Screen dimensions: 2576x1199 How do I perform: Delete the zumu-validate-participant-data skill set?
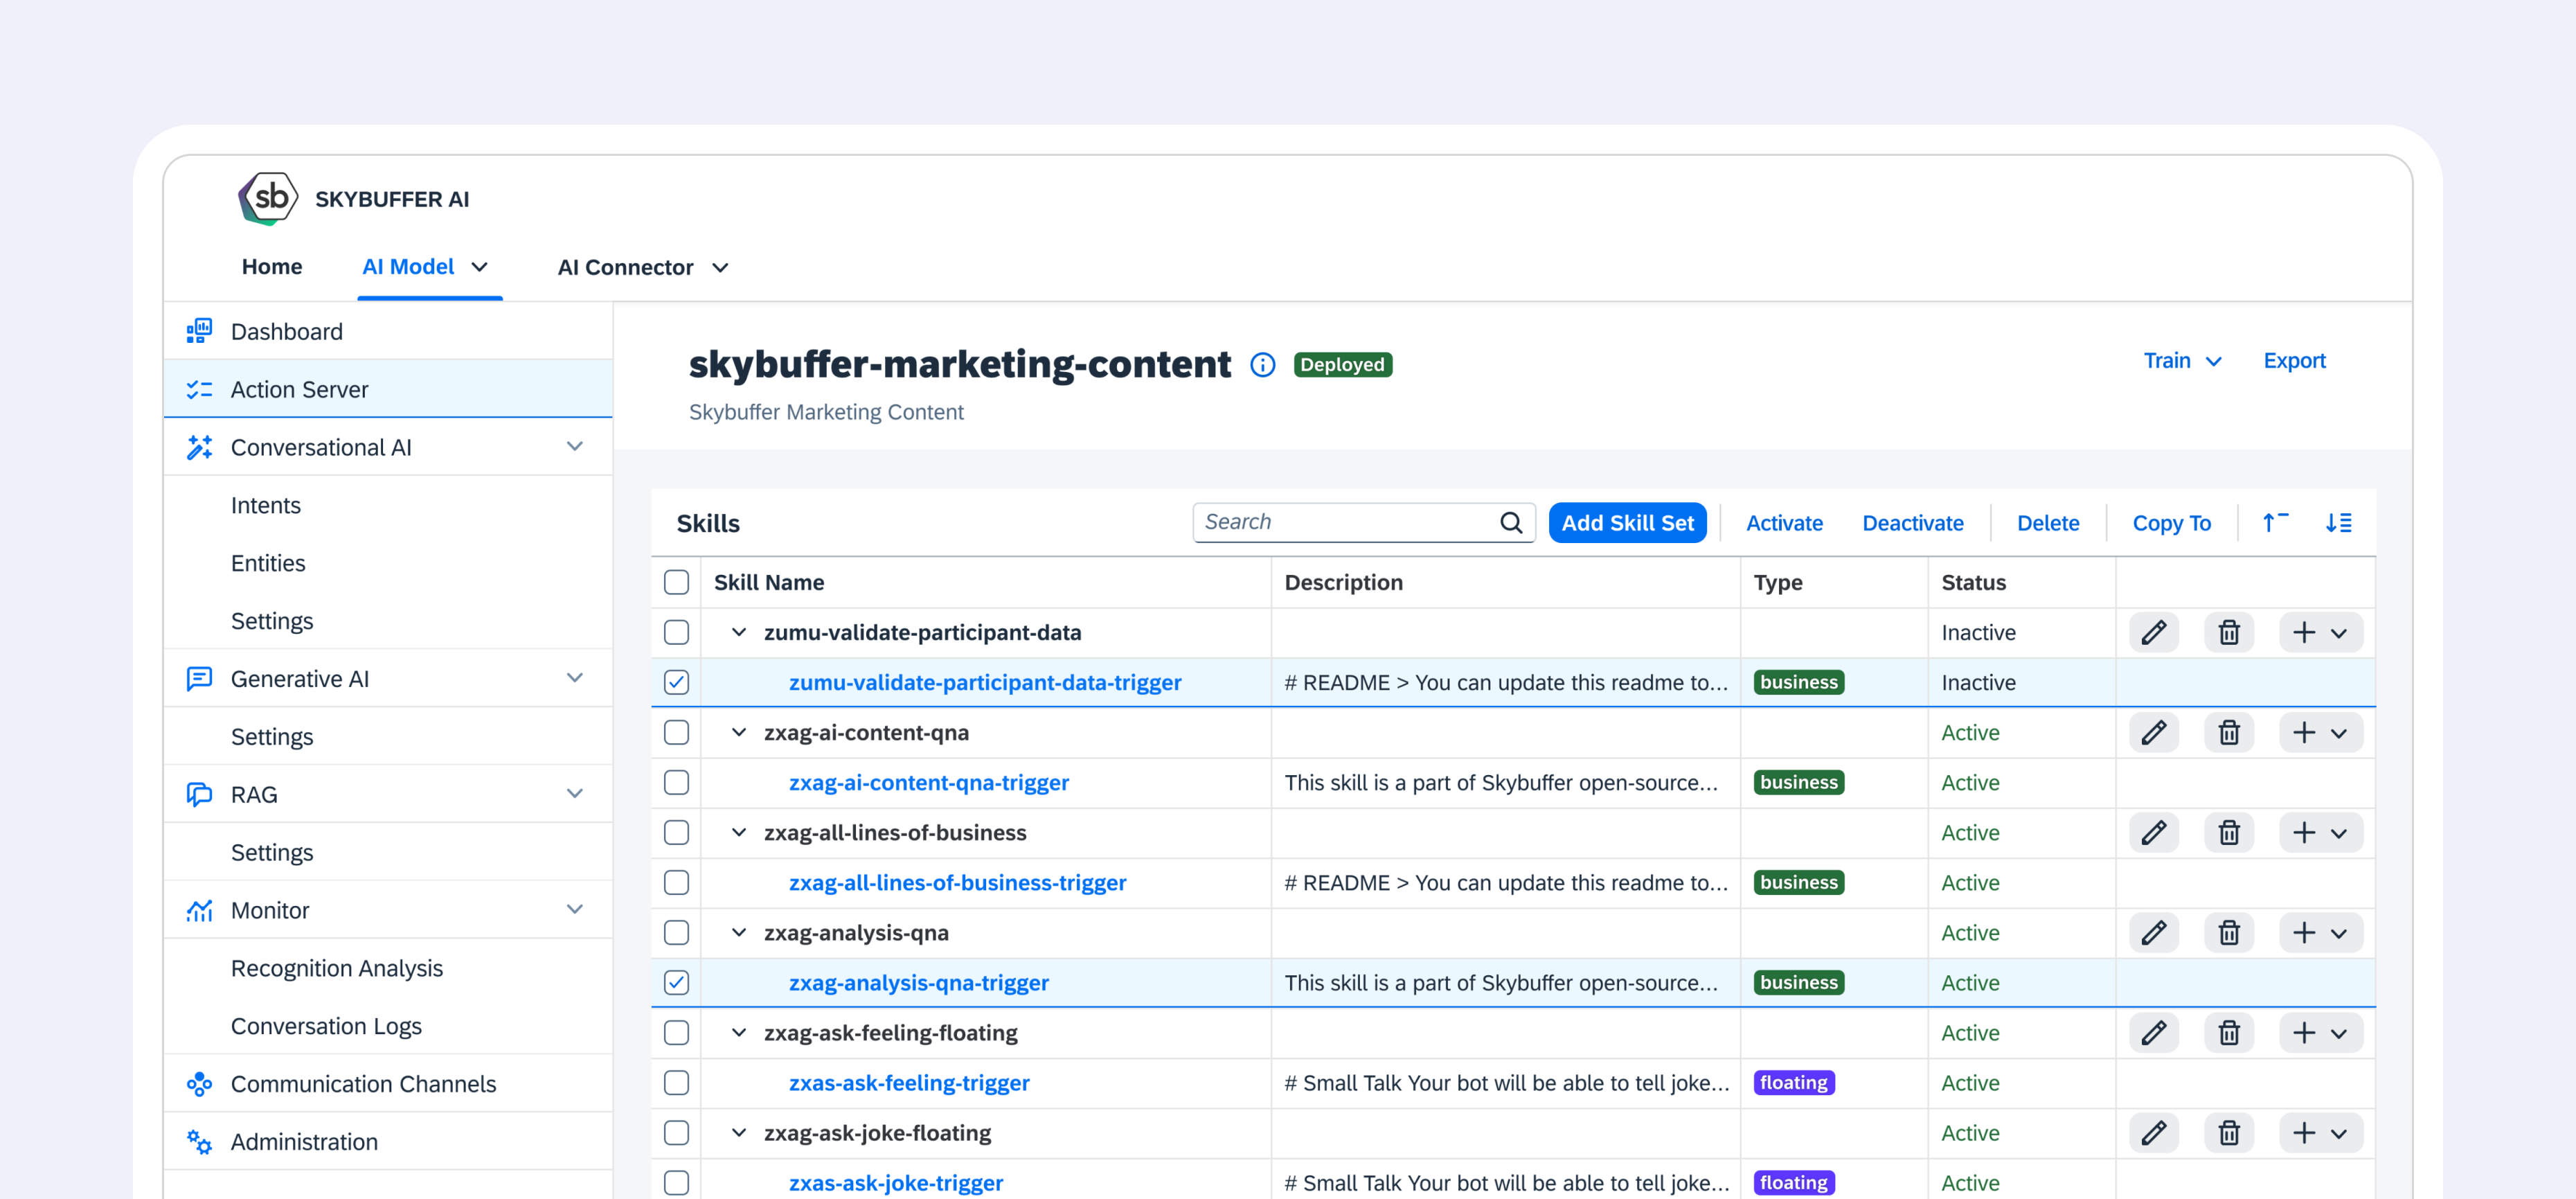point(2228,632)
